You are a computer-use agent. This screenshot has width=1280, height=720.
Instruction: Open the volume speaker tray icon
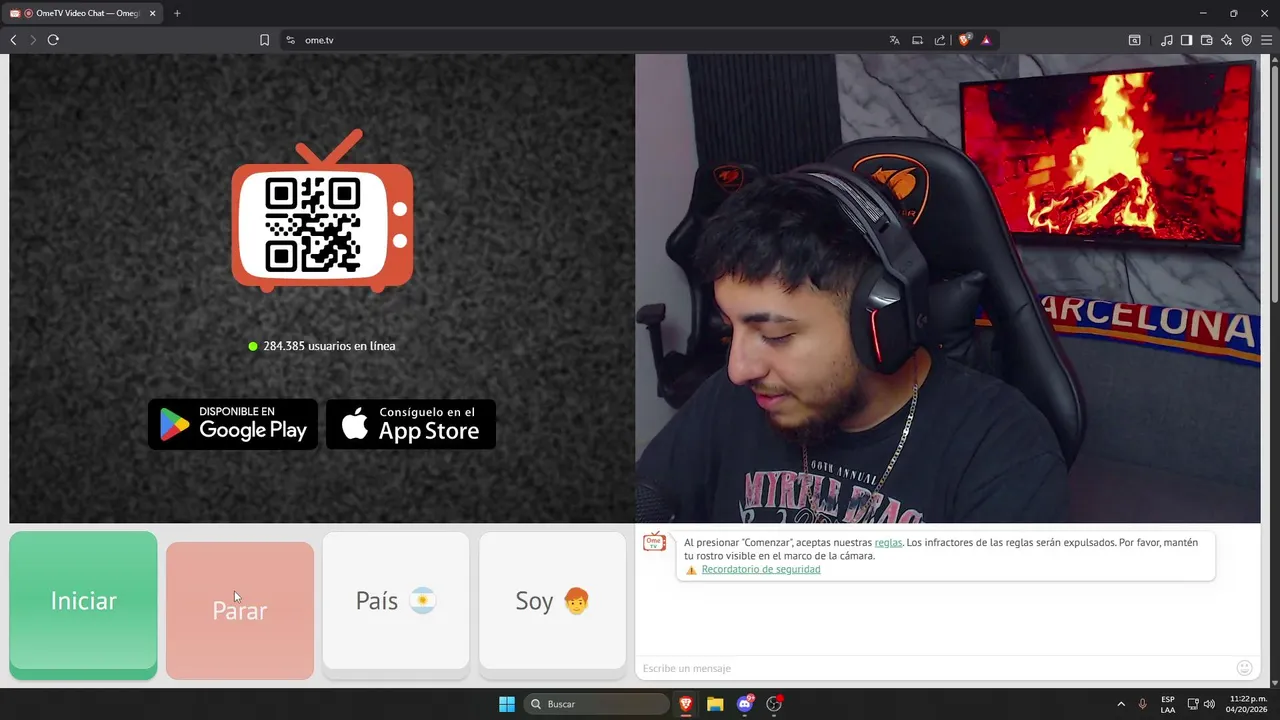coord(1209,704)
